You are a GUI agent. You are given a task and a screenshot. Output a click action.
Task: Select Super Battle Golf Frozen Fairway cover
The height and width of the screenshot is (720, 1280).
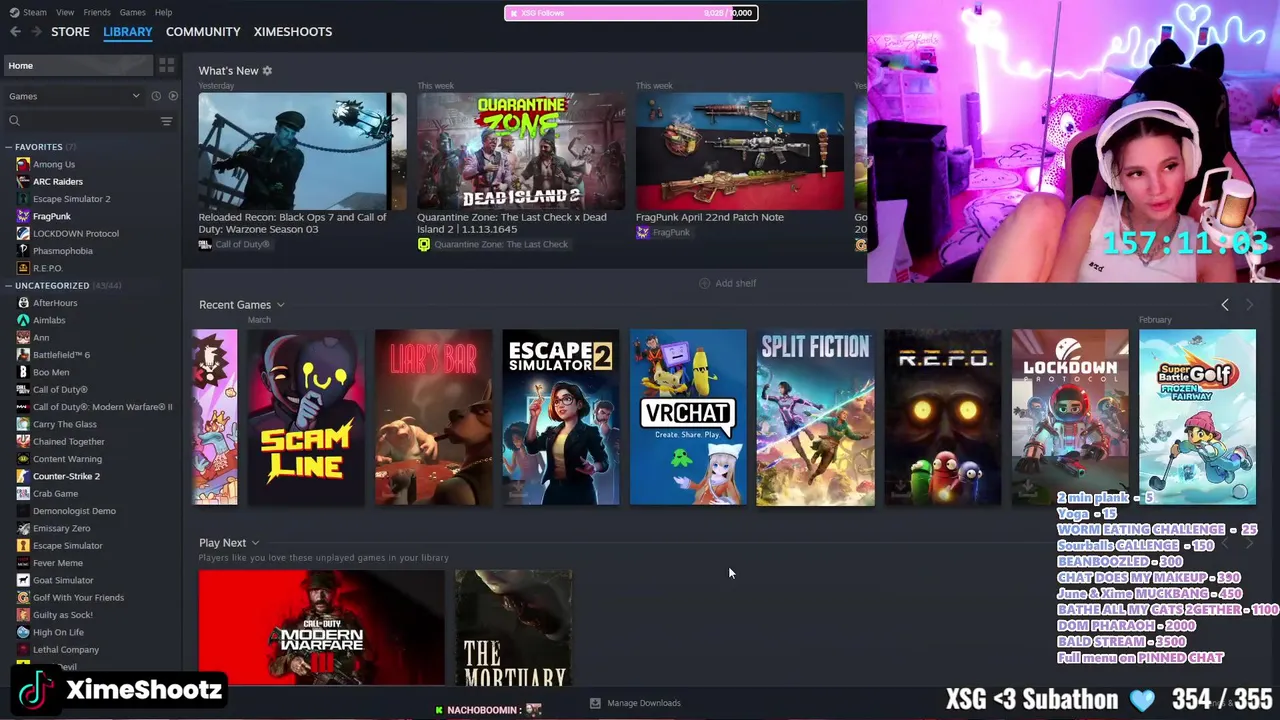coord(1197,417)
